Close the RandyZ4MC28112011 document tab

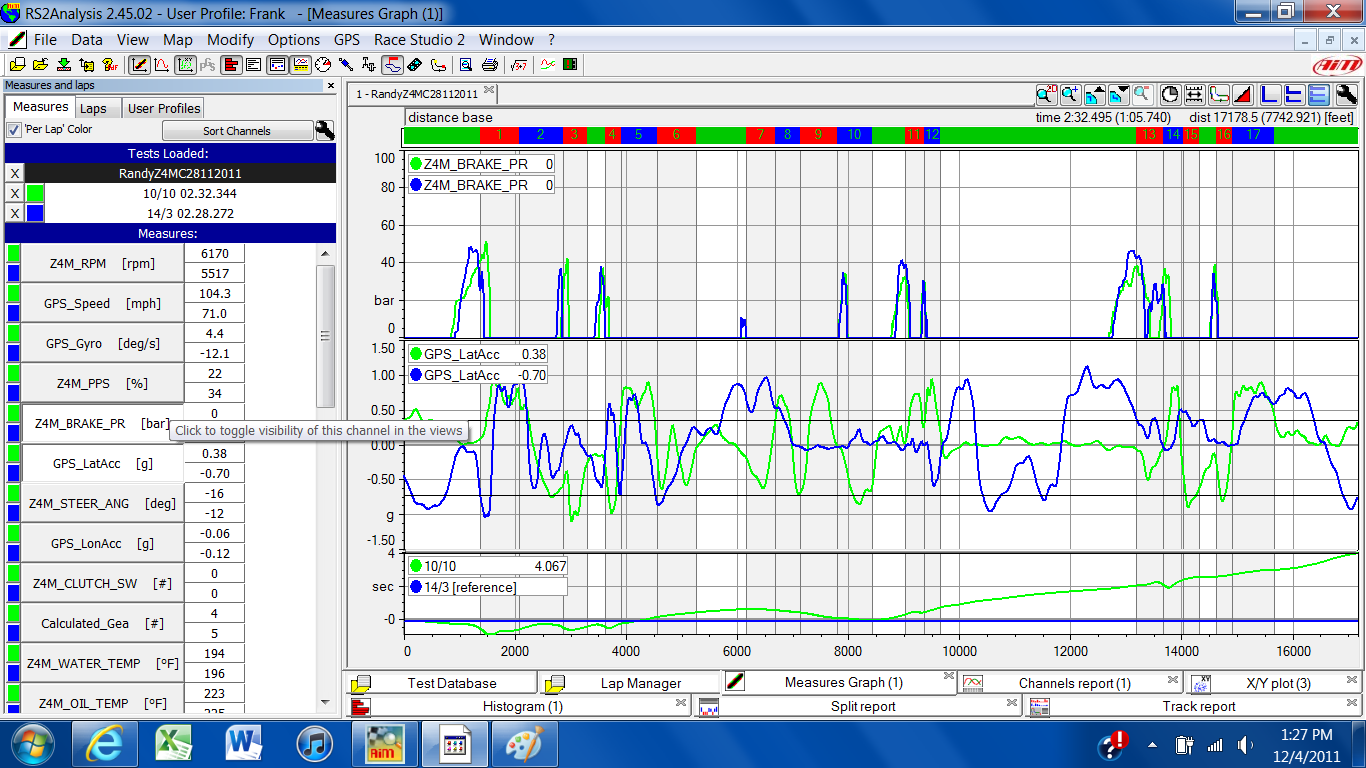(x=489, y=90)
